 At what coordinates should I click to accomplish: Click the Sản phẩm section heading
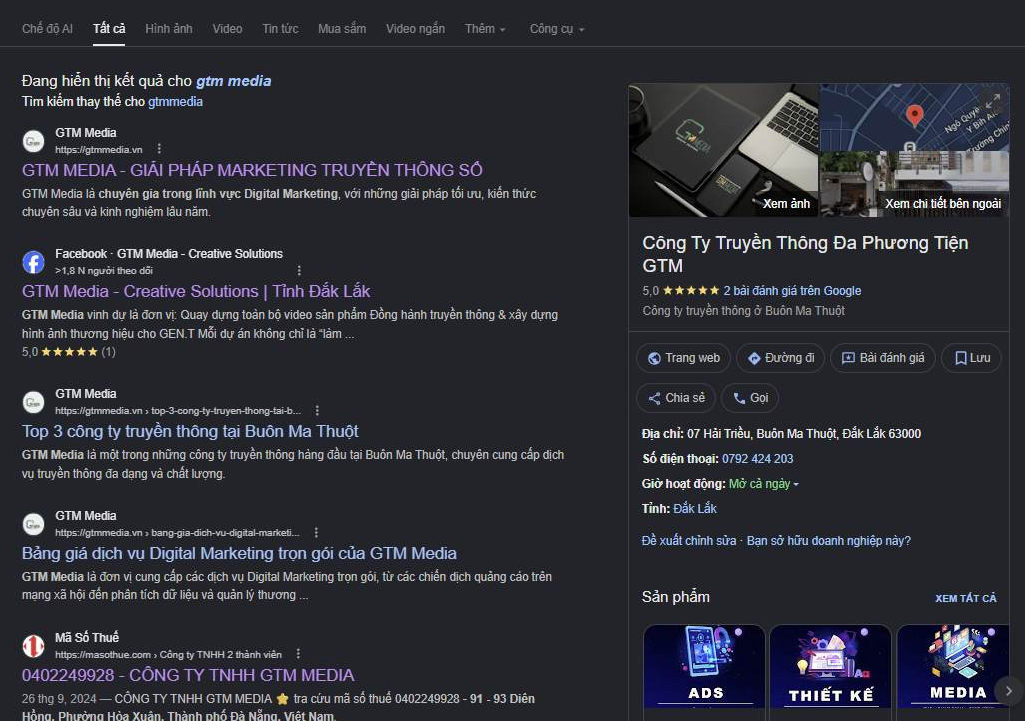tap(676, 597)
